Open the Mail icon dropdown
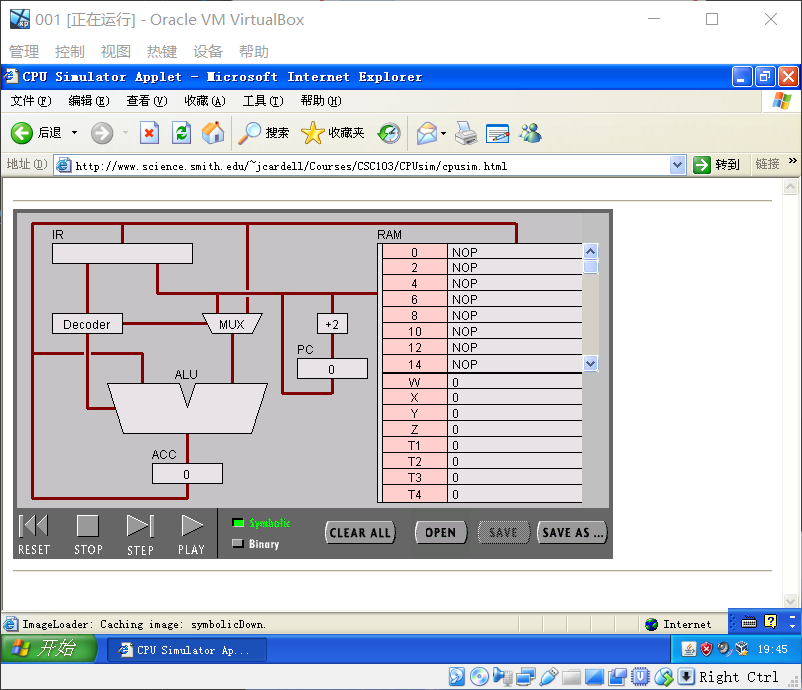 (x=443, y=133)
